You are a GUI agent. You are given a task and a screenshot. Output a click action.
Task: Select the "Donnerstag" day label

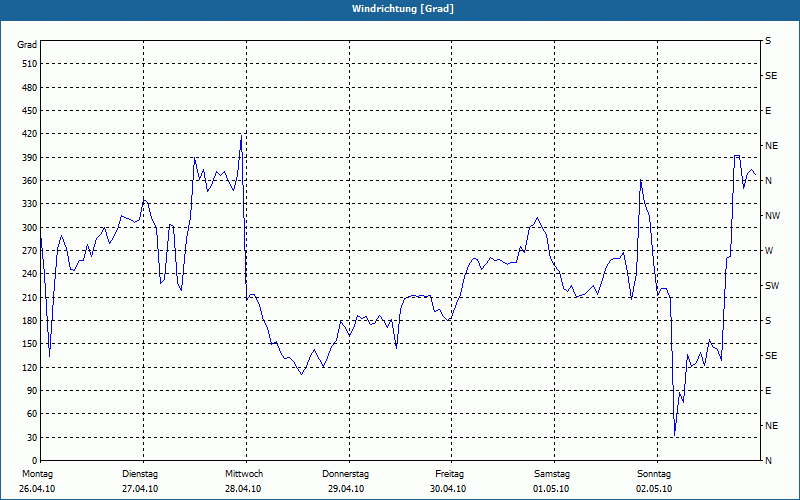(x=345, y=474)
